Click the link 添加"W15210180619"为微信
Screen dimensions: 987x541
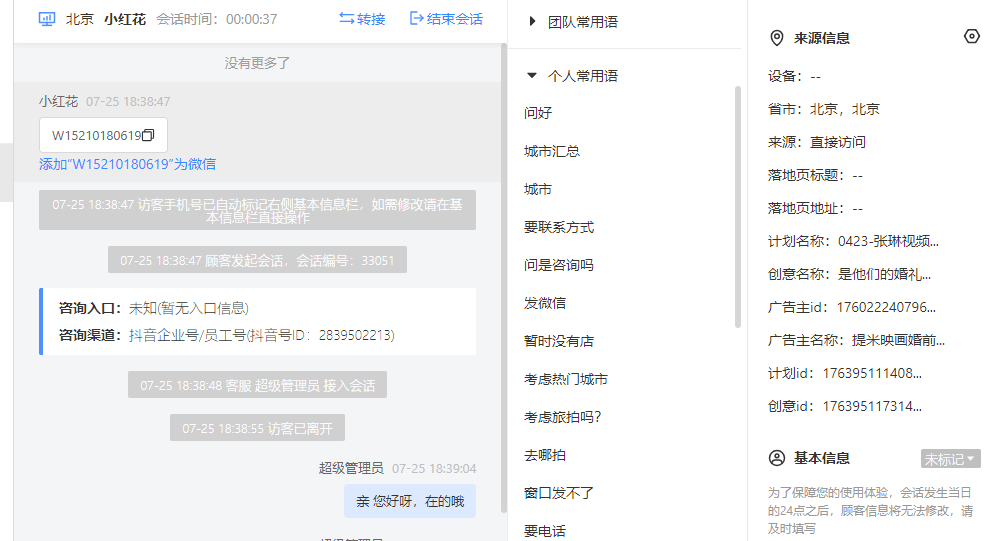point(127,164)
